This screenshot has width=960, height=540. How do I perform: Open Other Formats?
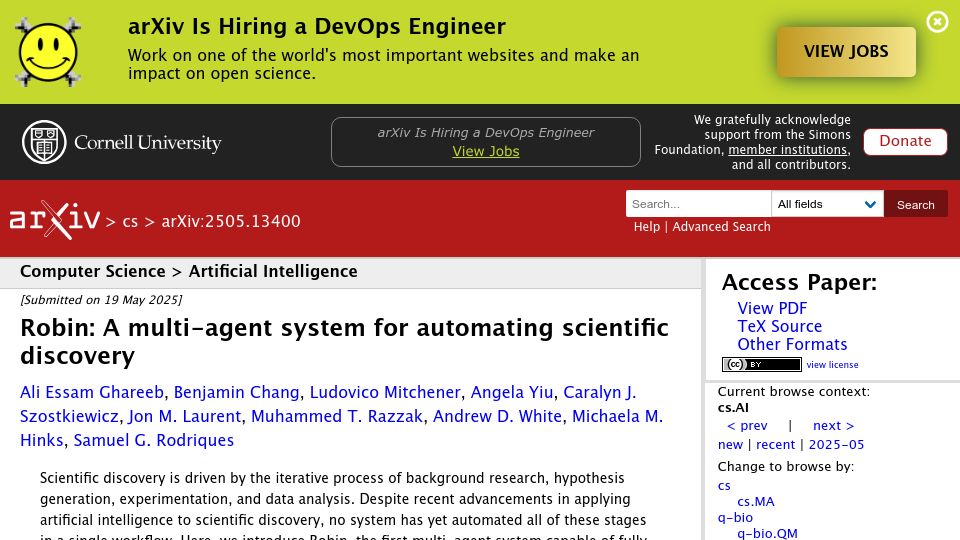point(792,344)
